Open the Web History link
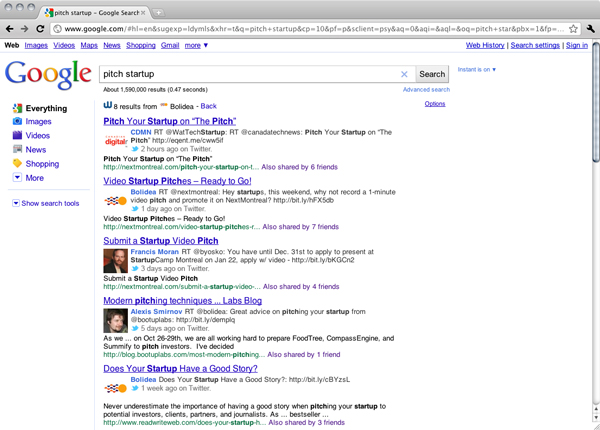The image size is (600, 430). 485,45
